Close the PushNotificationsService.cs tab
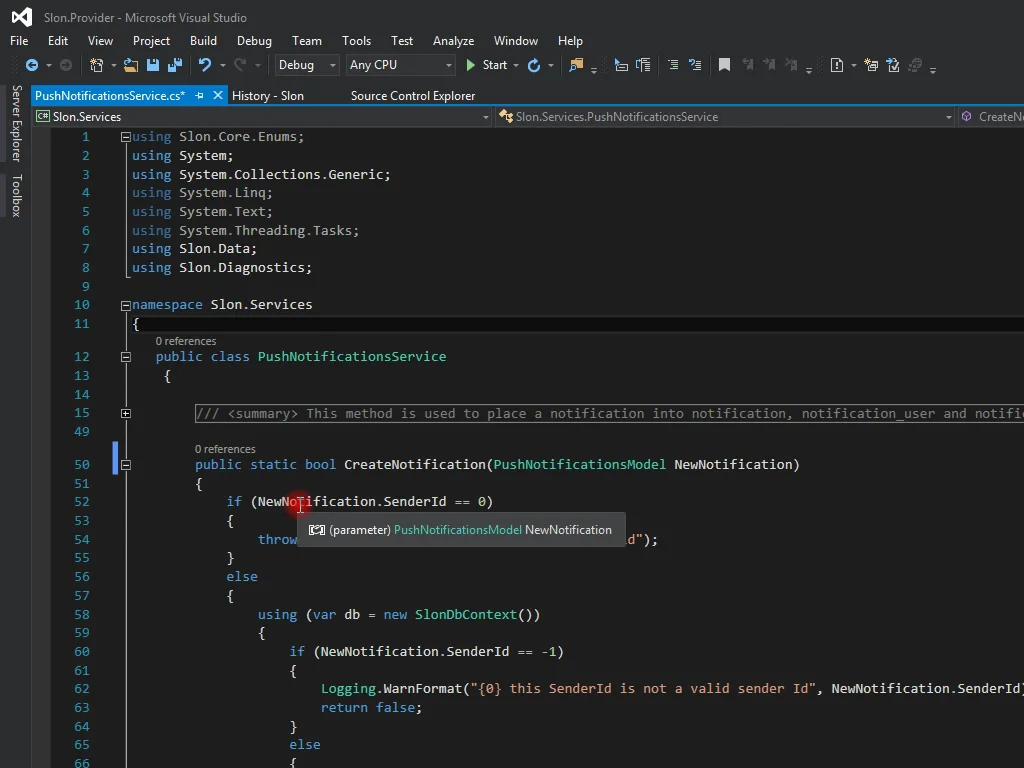The height and width of the screenshot is (768, 1024). (x=218, y=95)
